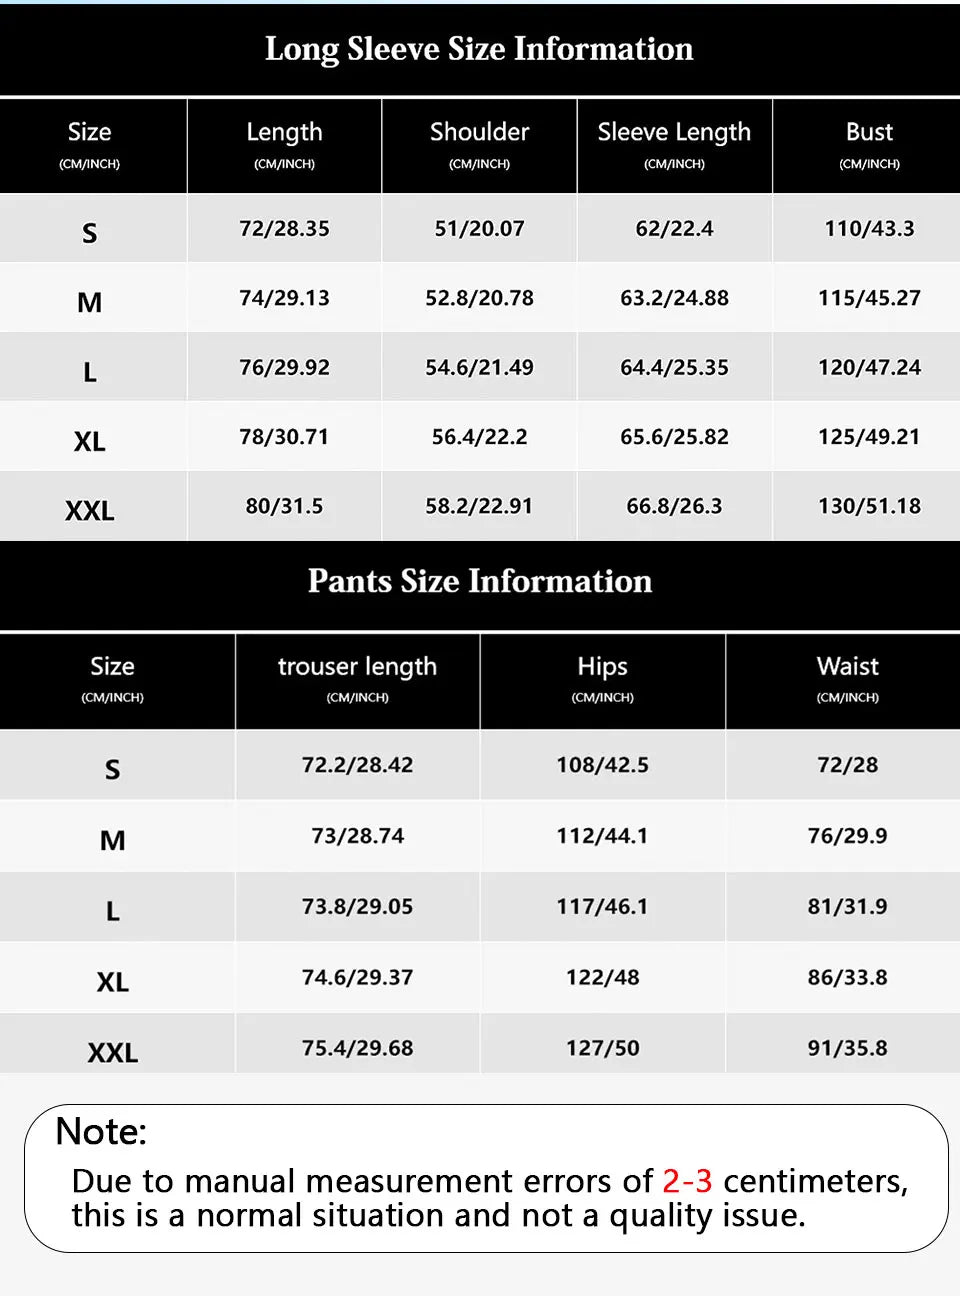This screenshot has width=960, height=1296.
Task: Select size M row in pants table
Action: coord(480,836)
